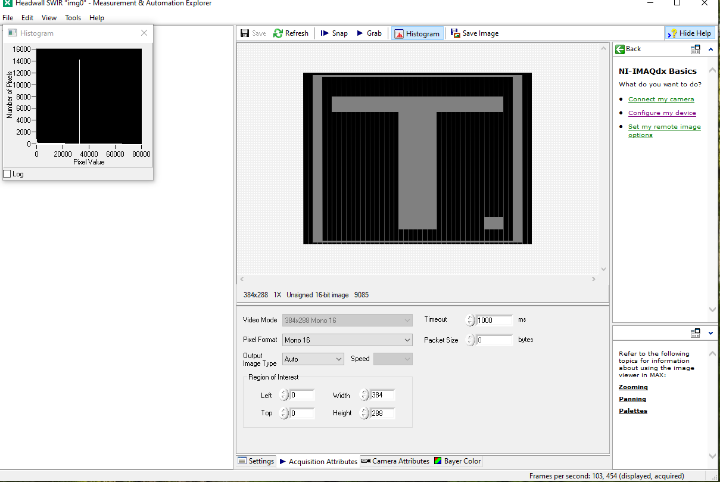Refresh the camera view
The image size is (720, 482).
pyautogui.click(x=291, y=33)
